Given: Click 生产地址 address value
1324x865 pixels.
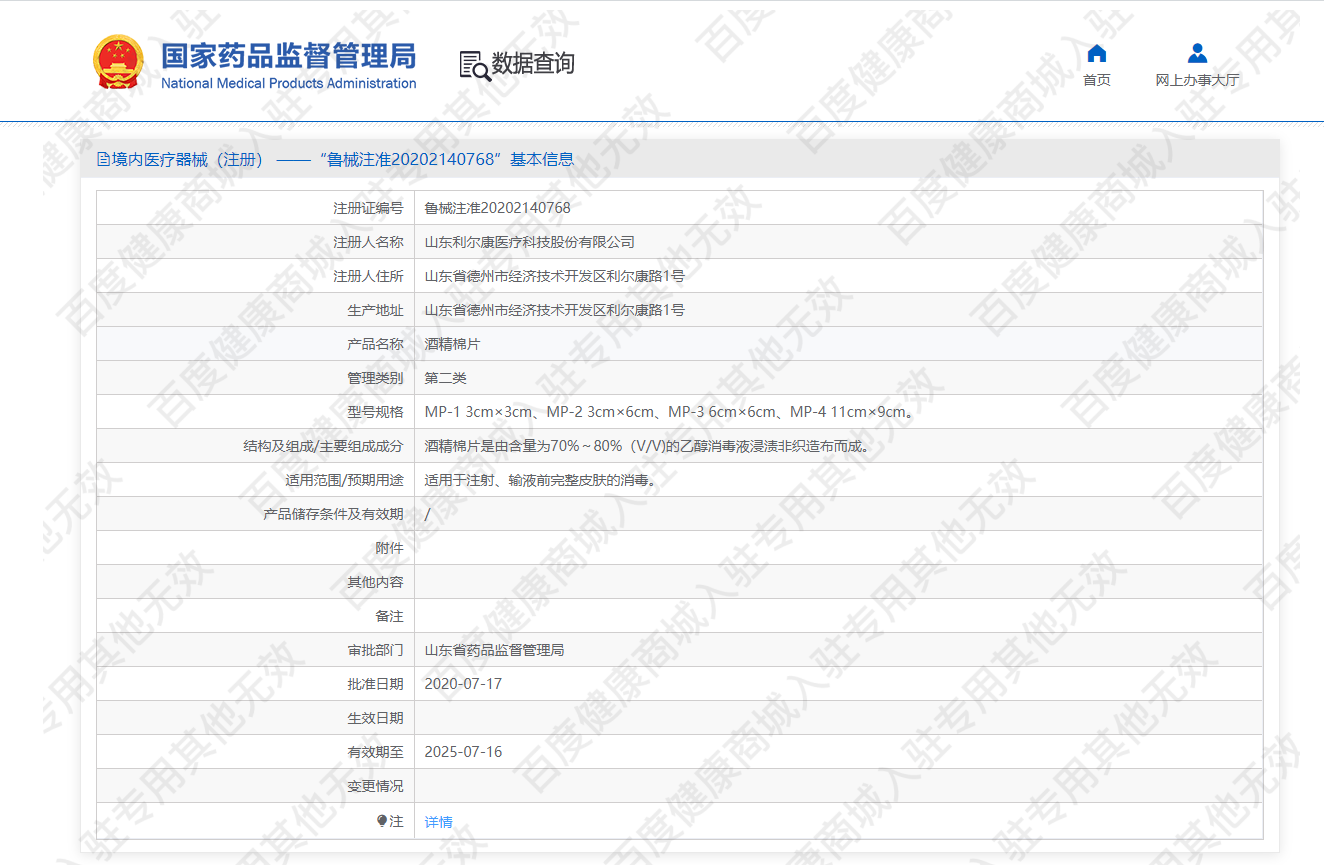Looking at the screenshot, I should 555,310.
